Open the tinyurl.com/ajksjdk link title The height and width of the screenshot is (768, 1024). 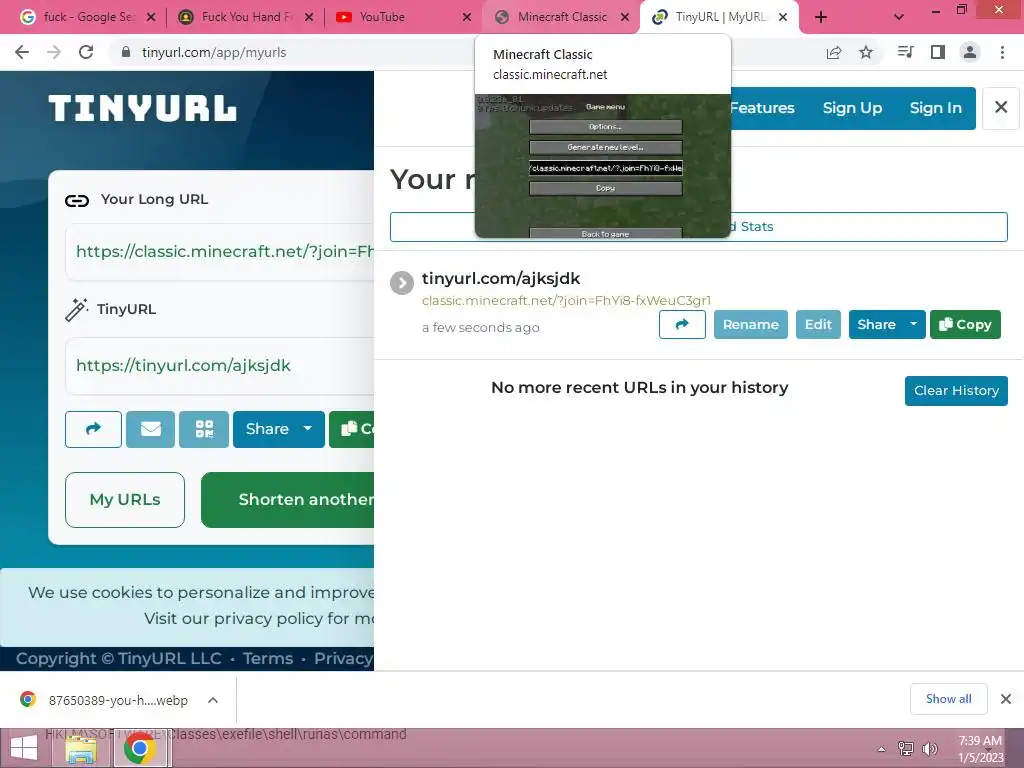tap(501, 279)
